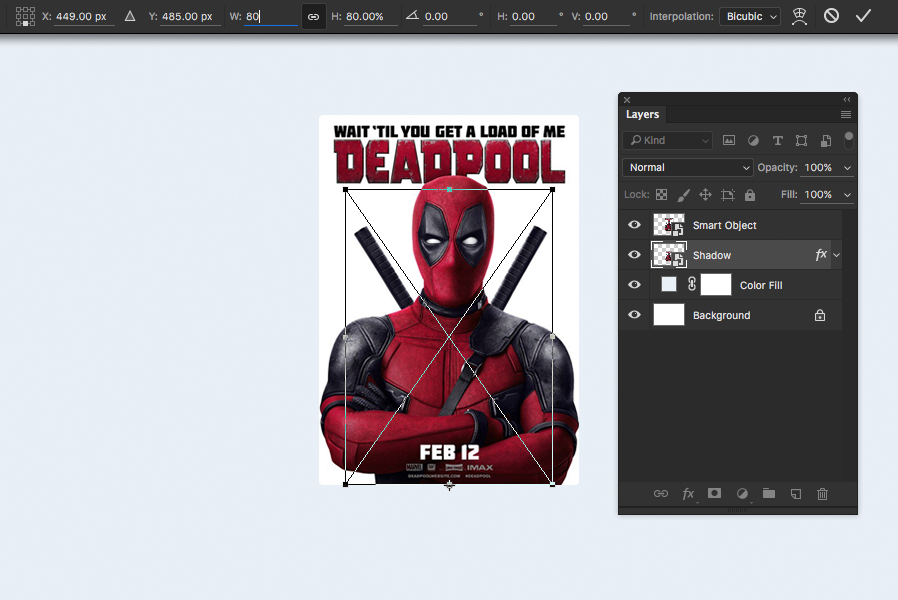898x600 pixels.
Task: Create a new layer
Action: 795,493
